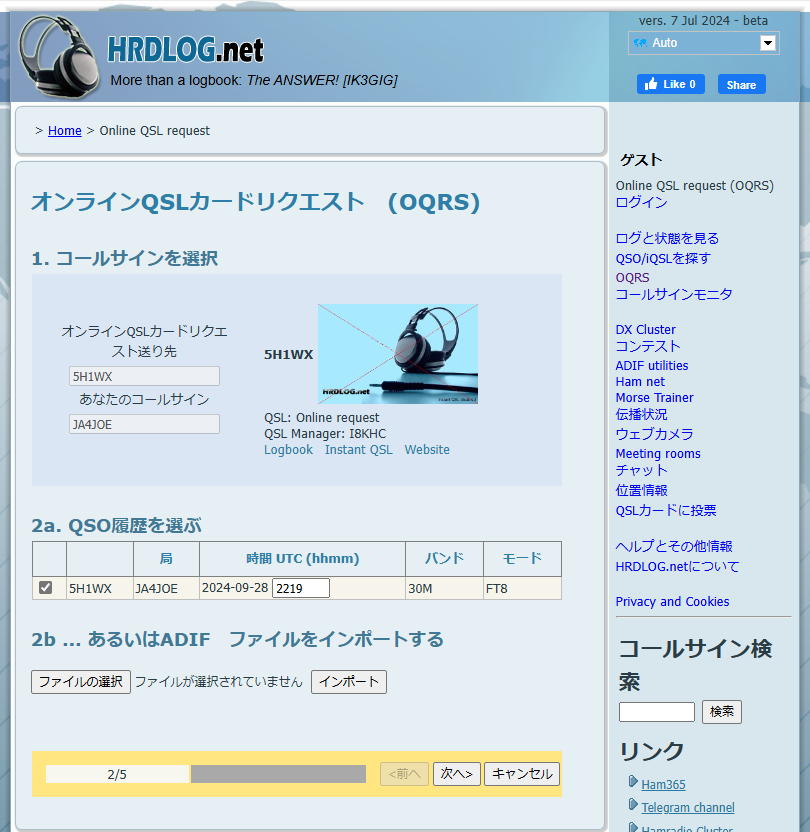
Task: Click the 5H1WX cell in QSO table
Action: [x=100, y=588]
